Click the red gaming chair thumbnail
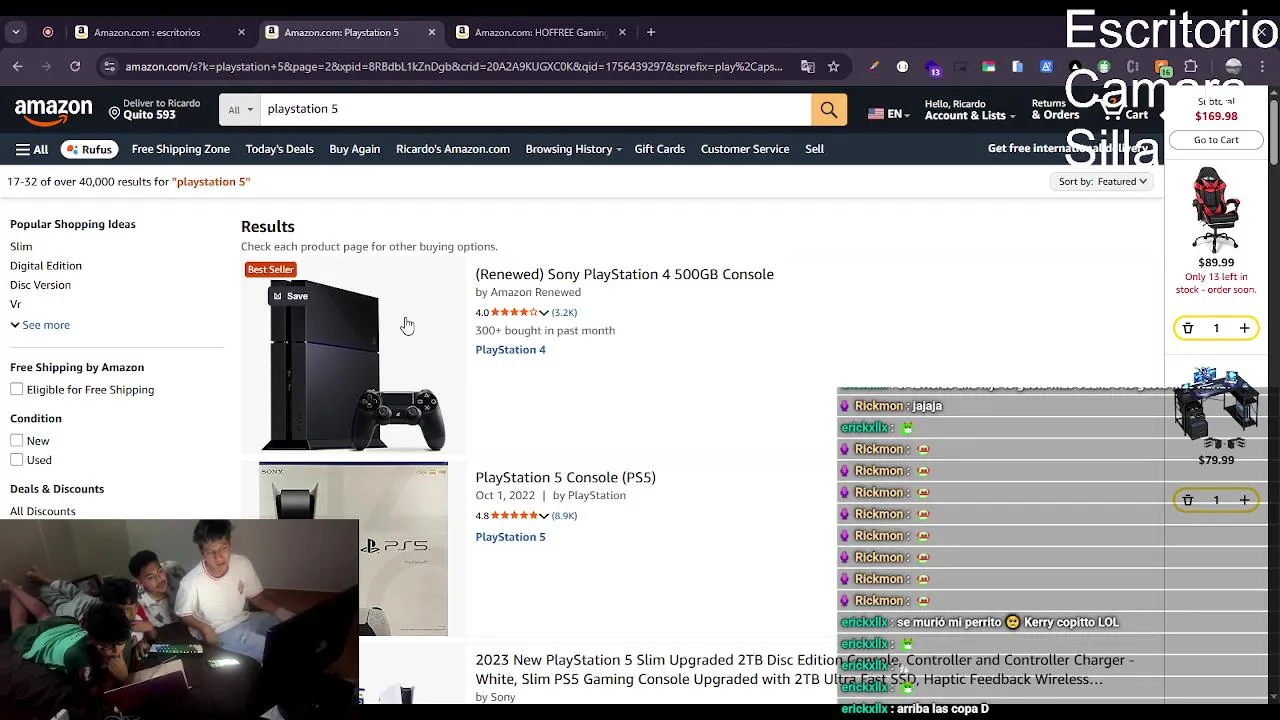Image resolution: width=1280 pixels, height=720 pixels. pos(1216,210)
